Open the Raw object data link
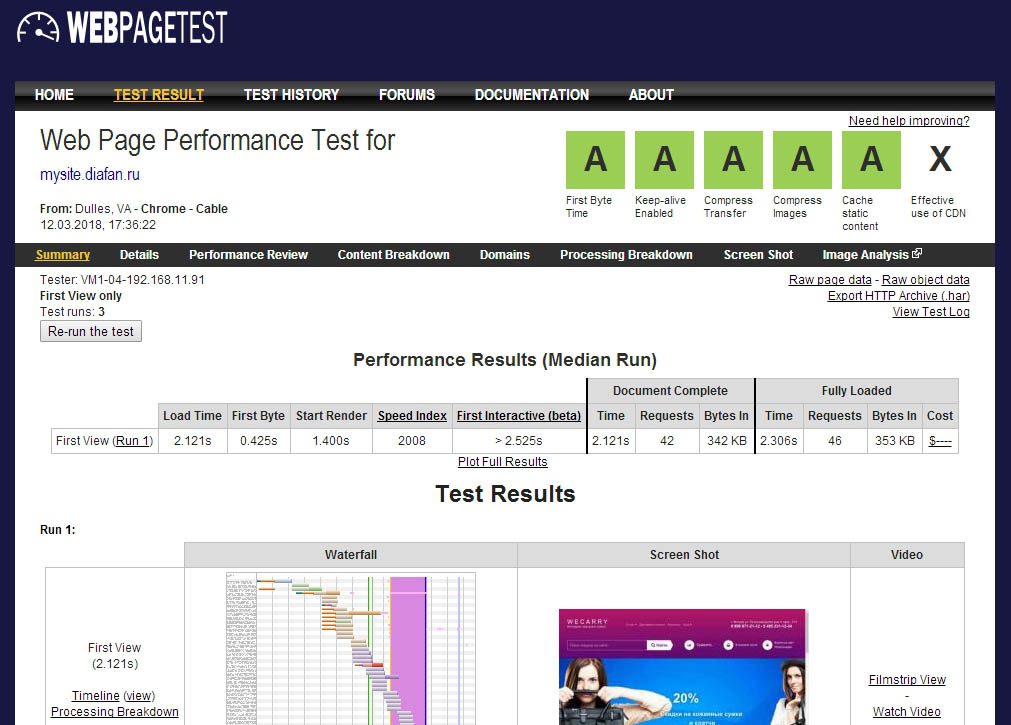The image size is (1011, 725). pos(926,279)
